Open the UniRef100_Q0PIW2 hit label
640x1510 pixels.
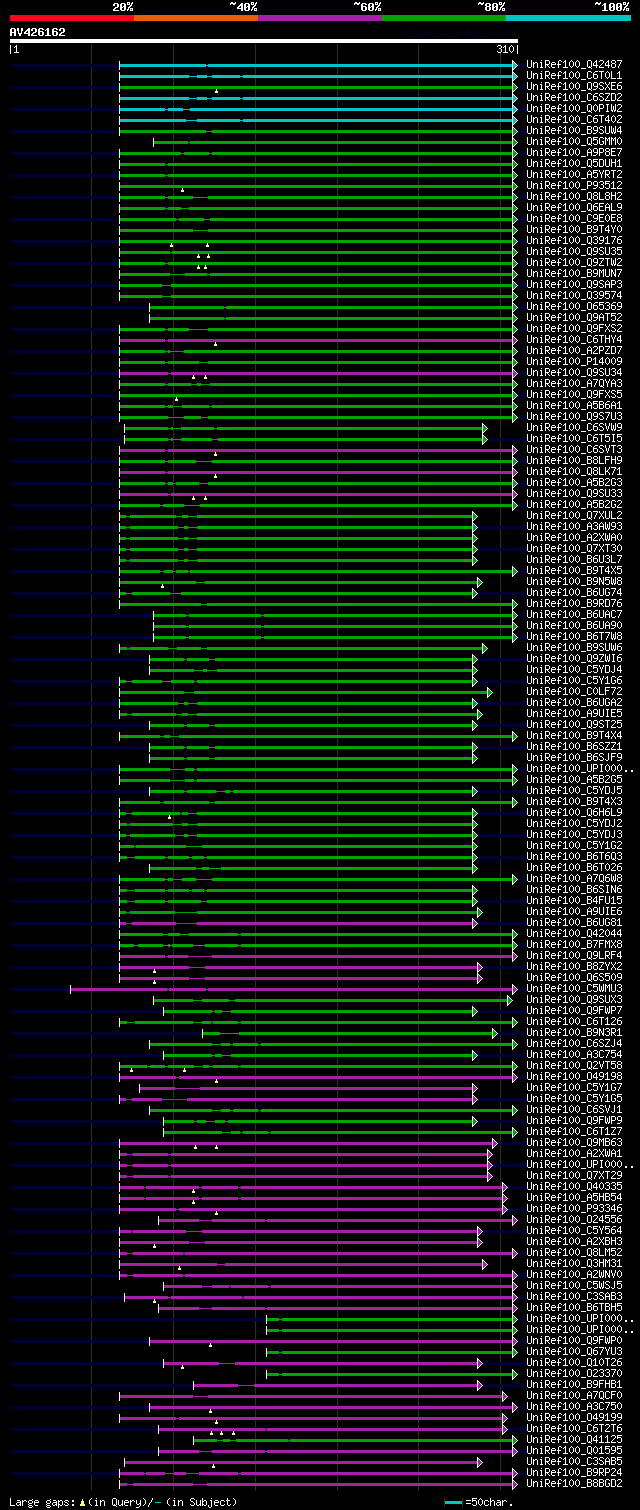(x=574, y=108)
